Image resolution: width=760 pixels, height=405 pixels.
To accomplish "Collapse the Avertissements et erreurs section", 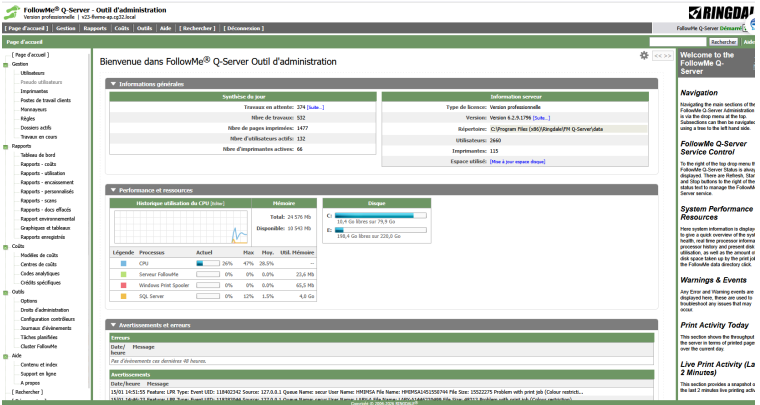I will point(113,325).
